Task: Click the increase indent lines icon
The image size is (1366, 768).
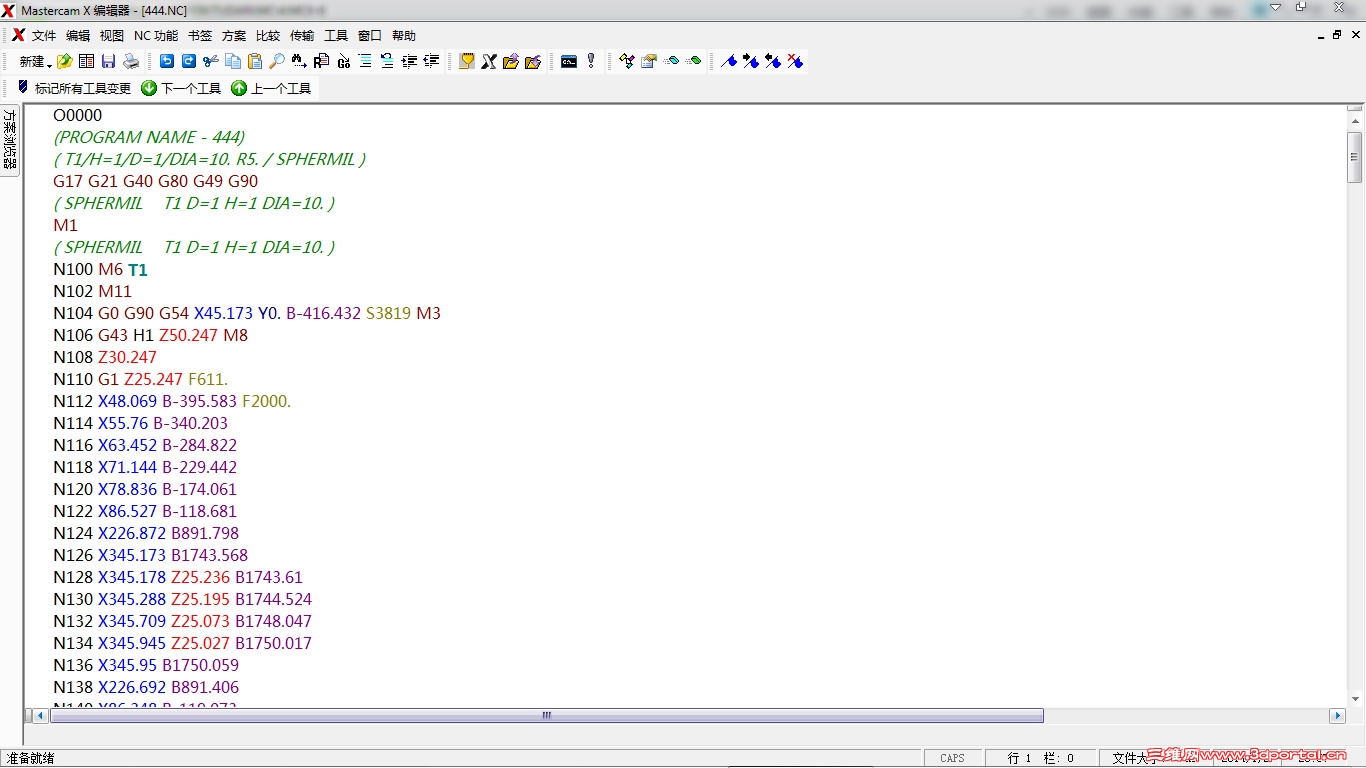Action: click(409, 61)
